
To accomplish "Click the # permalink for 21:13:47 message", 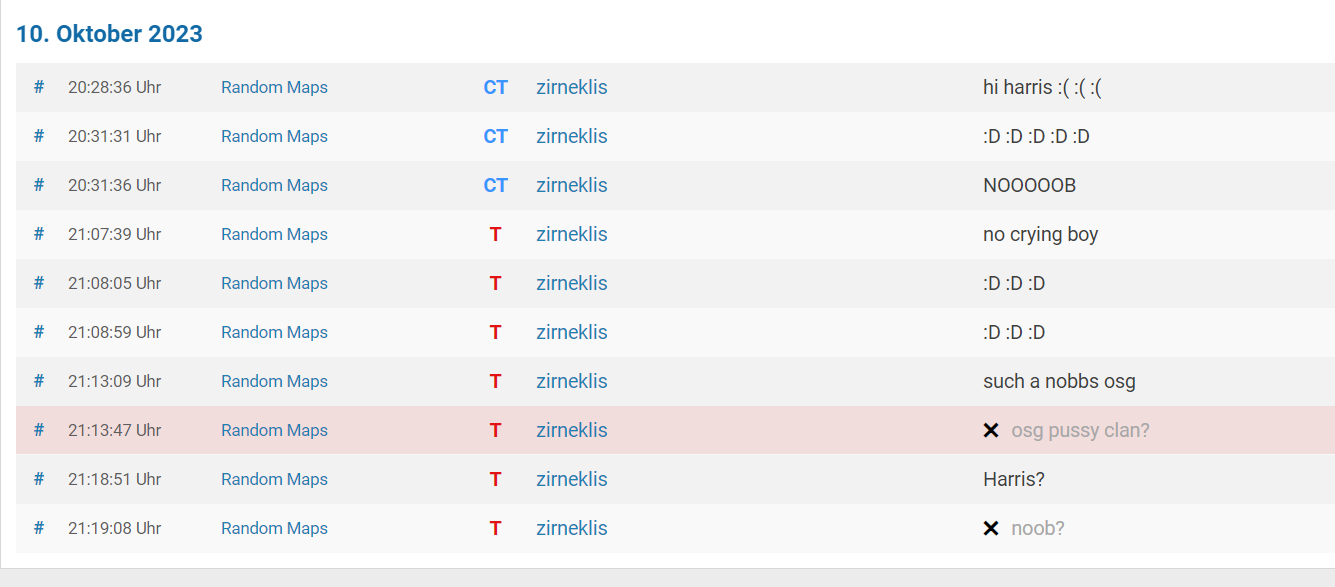I will [39, 430].
